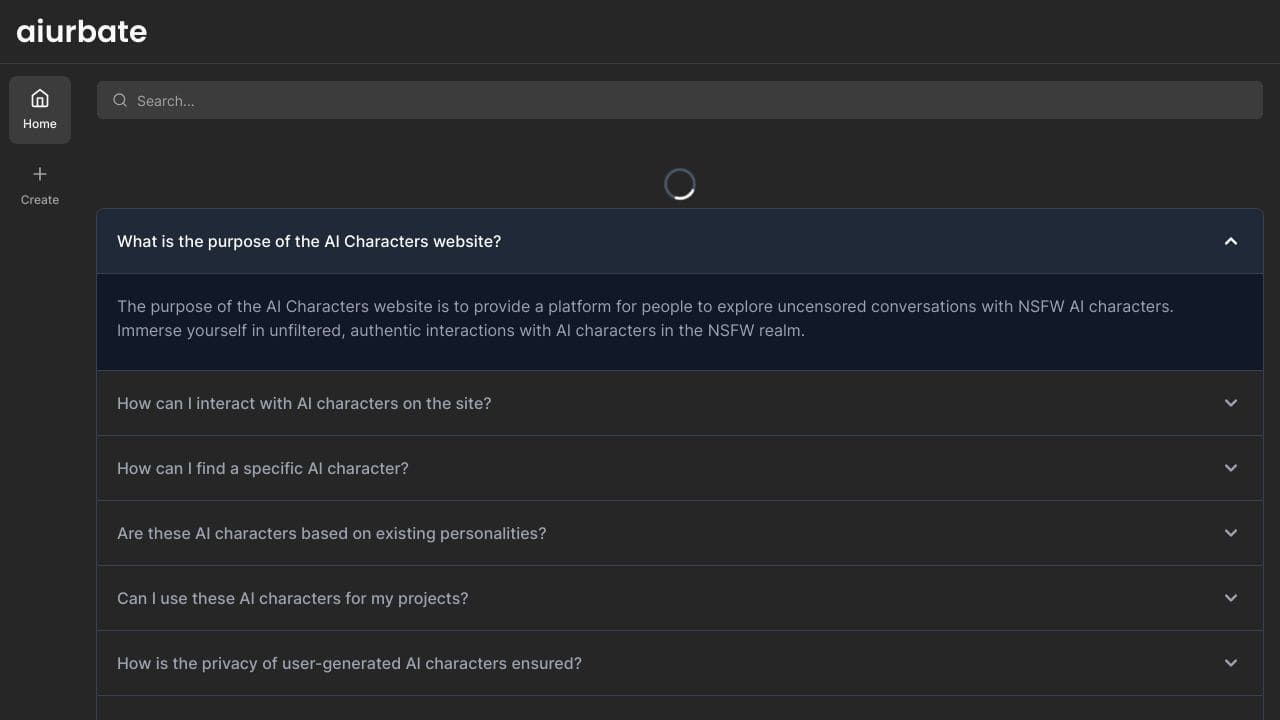This screenshot has width=1280, height=720.
Task: Collapse the website purpose answer using up chevron
Action: click(x=1231, y=241)
